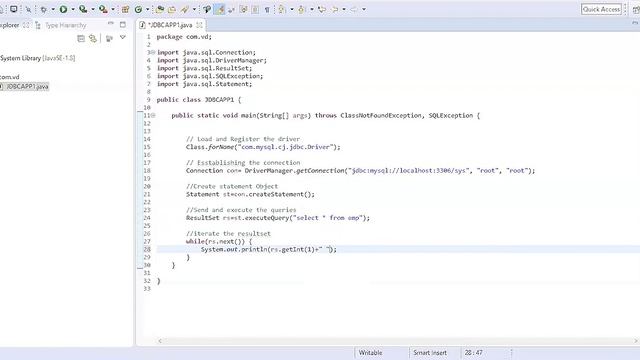Click the Search flashlight icon
The height and width of the screenshot is (360, 640).
point(185,9)
